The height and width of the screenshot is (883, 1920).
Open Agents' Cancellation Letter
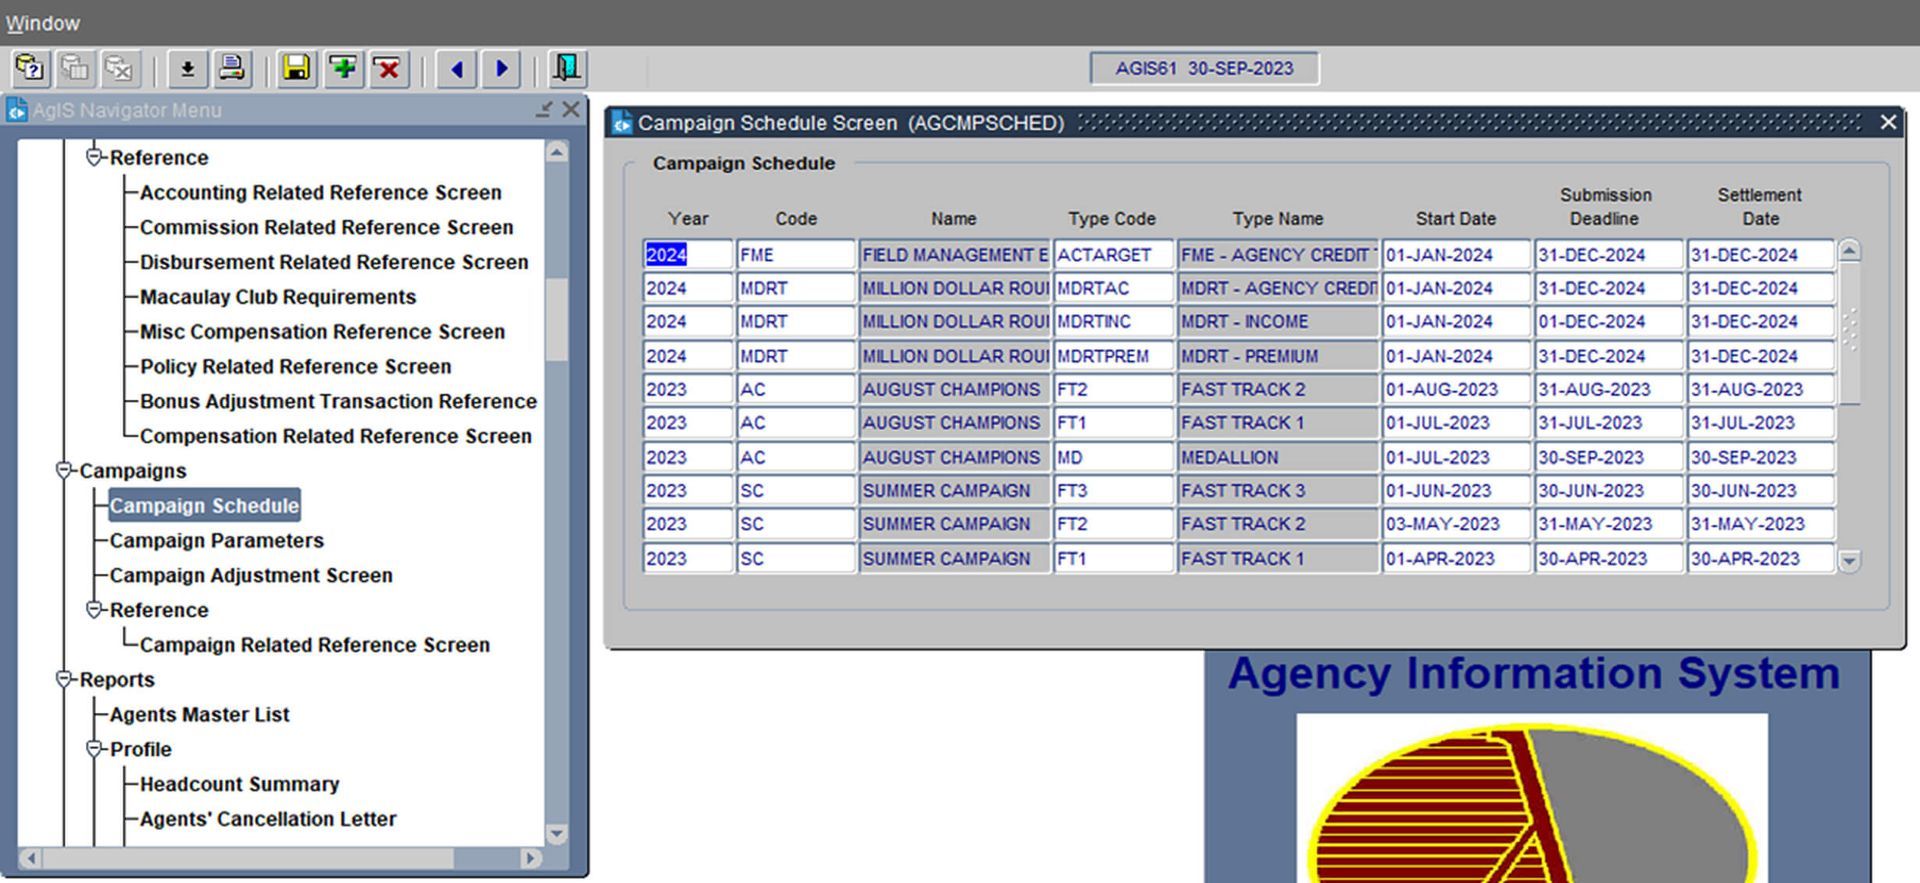(x=268, y=818)
